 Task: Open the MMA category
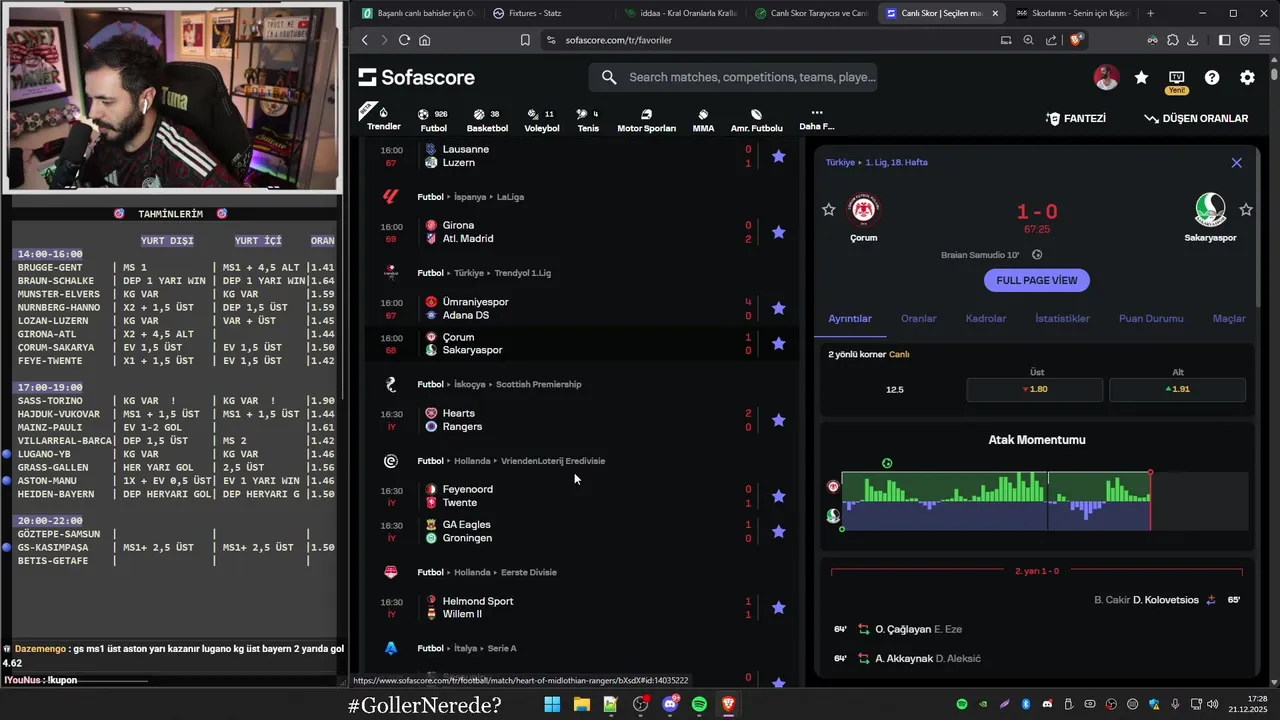pos(703,120)
